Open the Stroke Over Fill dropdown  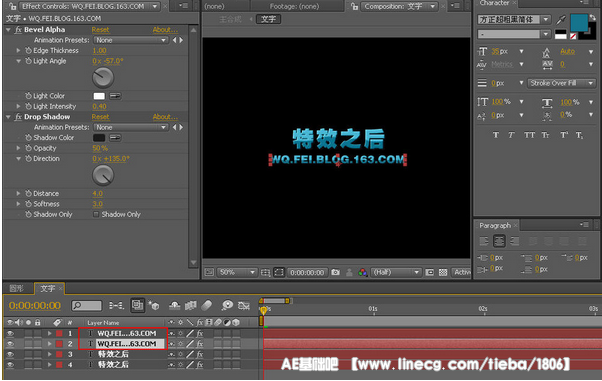coord(561,83)
